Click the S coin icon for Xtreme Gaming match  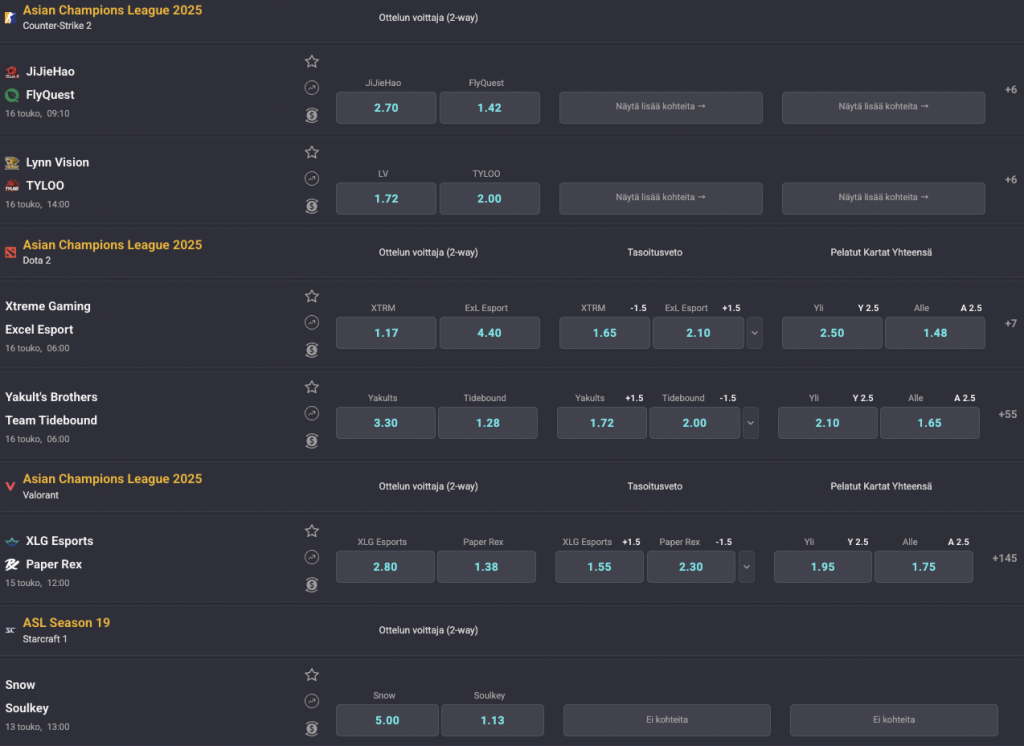pos(312,349)
